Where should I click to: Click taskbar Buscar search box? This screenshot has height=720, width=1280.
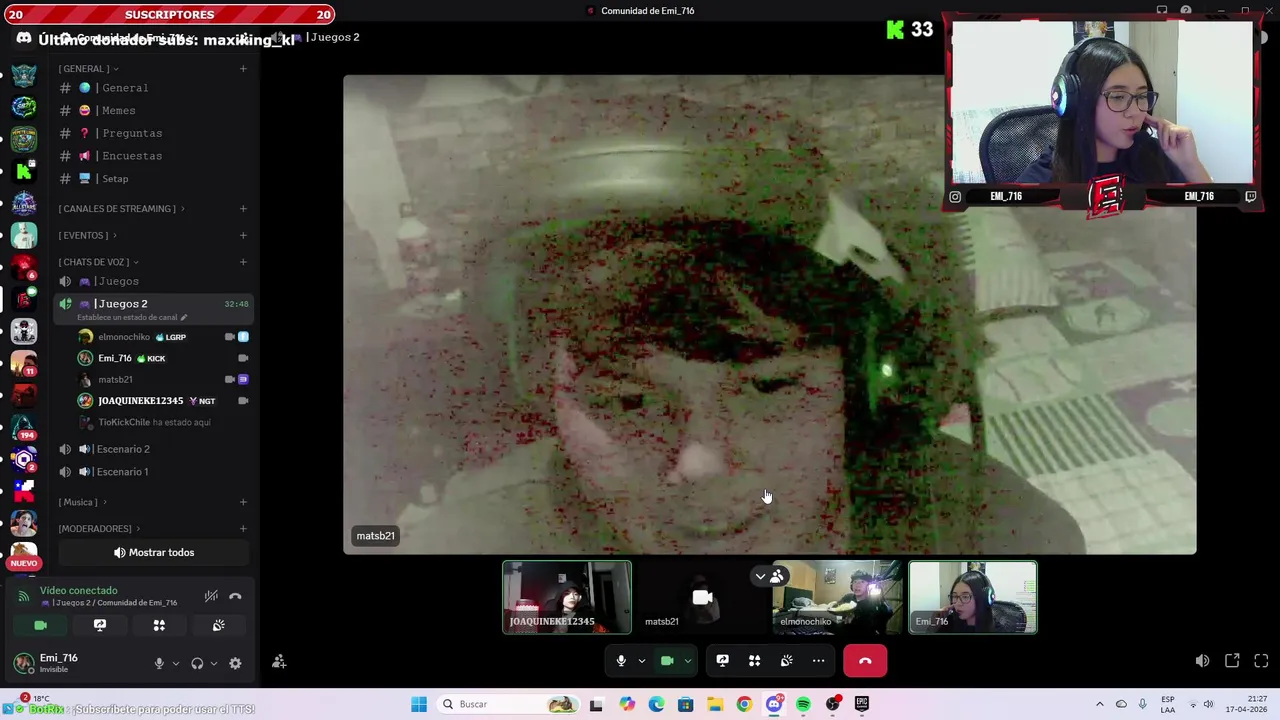coord(508,705)
